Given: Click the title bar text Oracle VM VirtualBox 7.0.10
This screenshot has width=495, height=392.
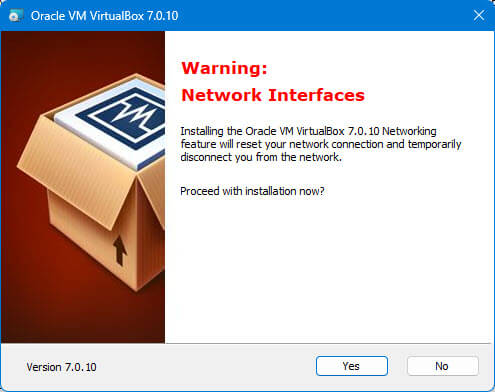Looking at the screenshot, I should tap(104, 16).
